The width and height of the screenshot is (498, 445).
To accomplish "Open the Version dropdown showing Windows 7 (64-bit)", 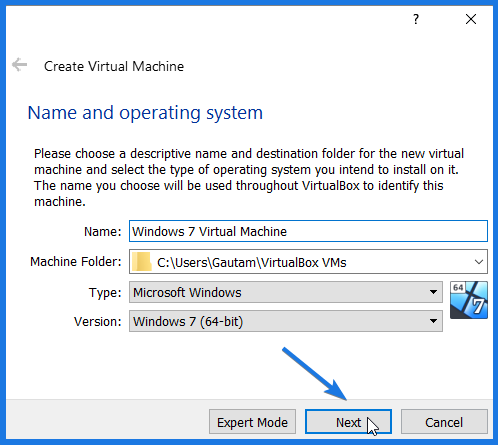I will click(x=286, y=321).
